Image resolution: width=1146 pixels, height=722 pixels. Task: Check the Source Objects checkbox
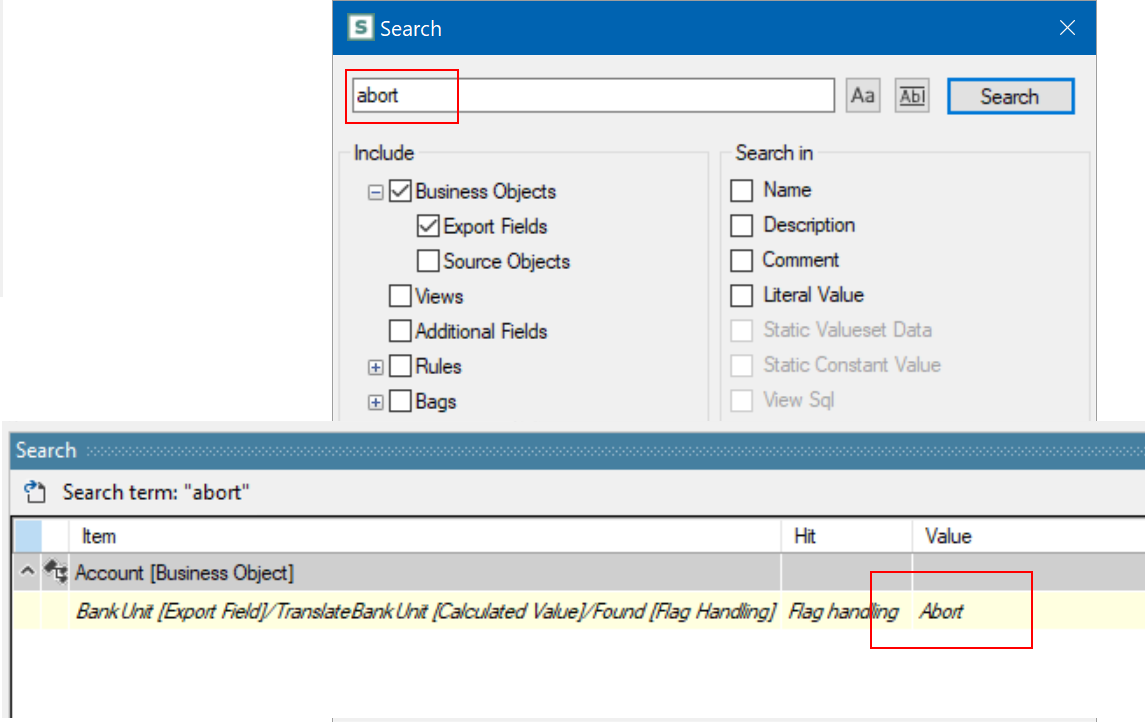(x=428, y=261)
